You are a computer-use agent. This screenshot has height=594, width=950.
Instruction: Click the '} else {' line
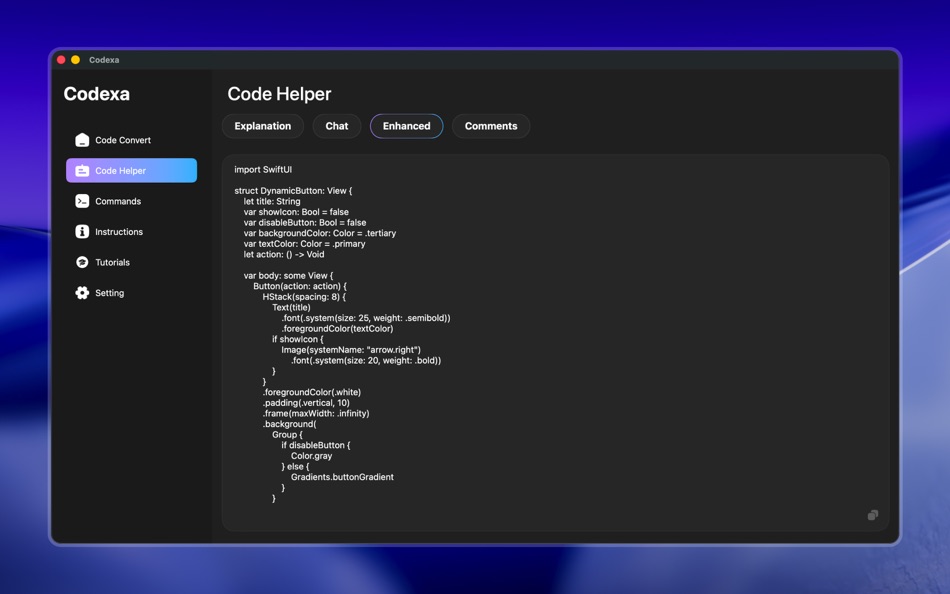coord(295,467)
